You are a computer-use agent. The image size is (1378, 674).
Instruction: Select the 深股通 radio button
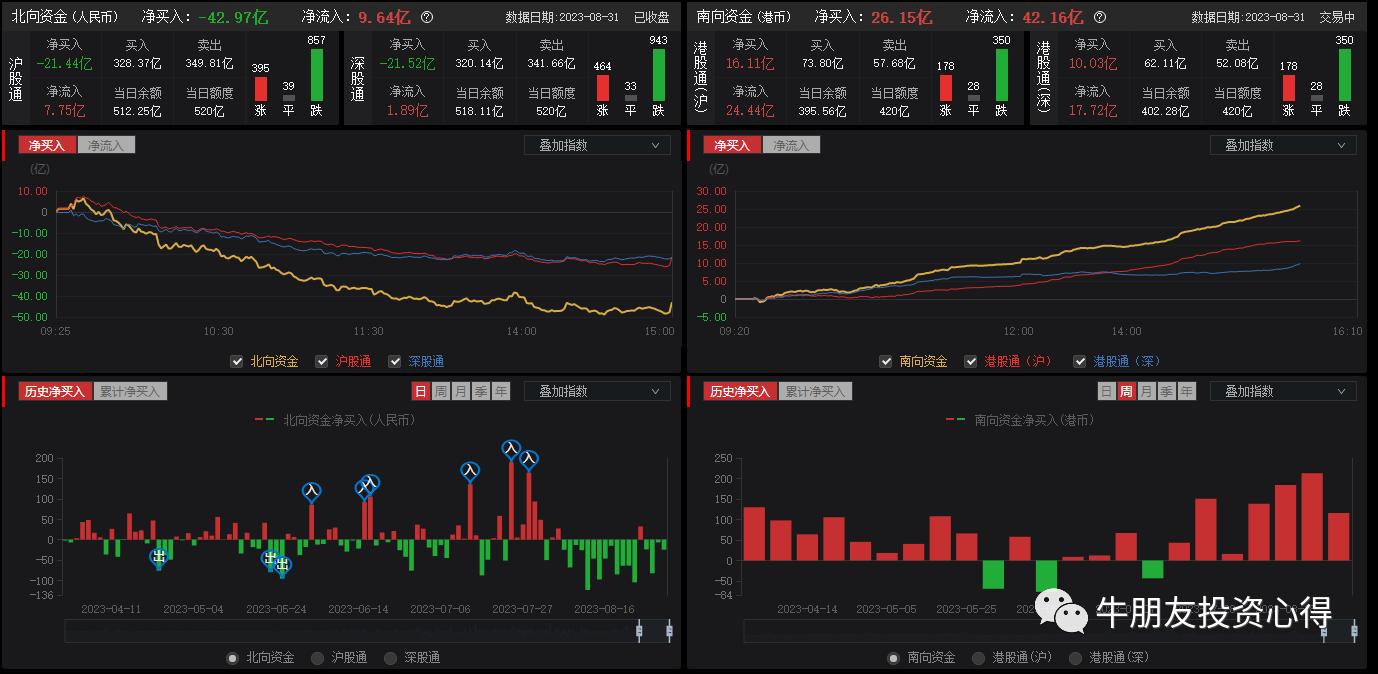click(392, 658)
